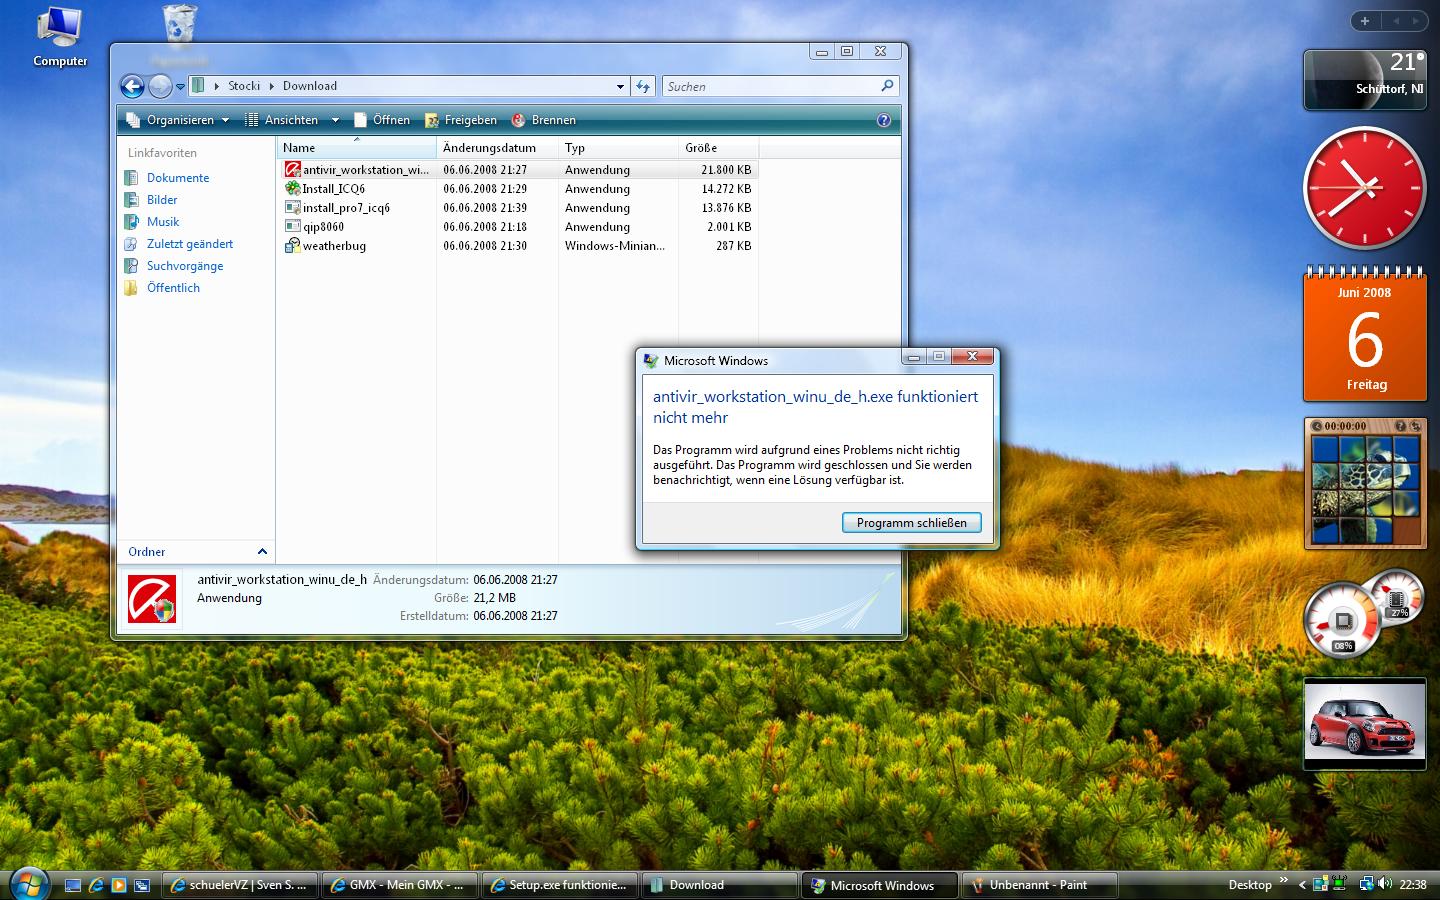Click the red clock gadget
The height and width of the screenshot is (900, 1440).
1365,188
